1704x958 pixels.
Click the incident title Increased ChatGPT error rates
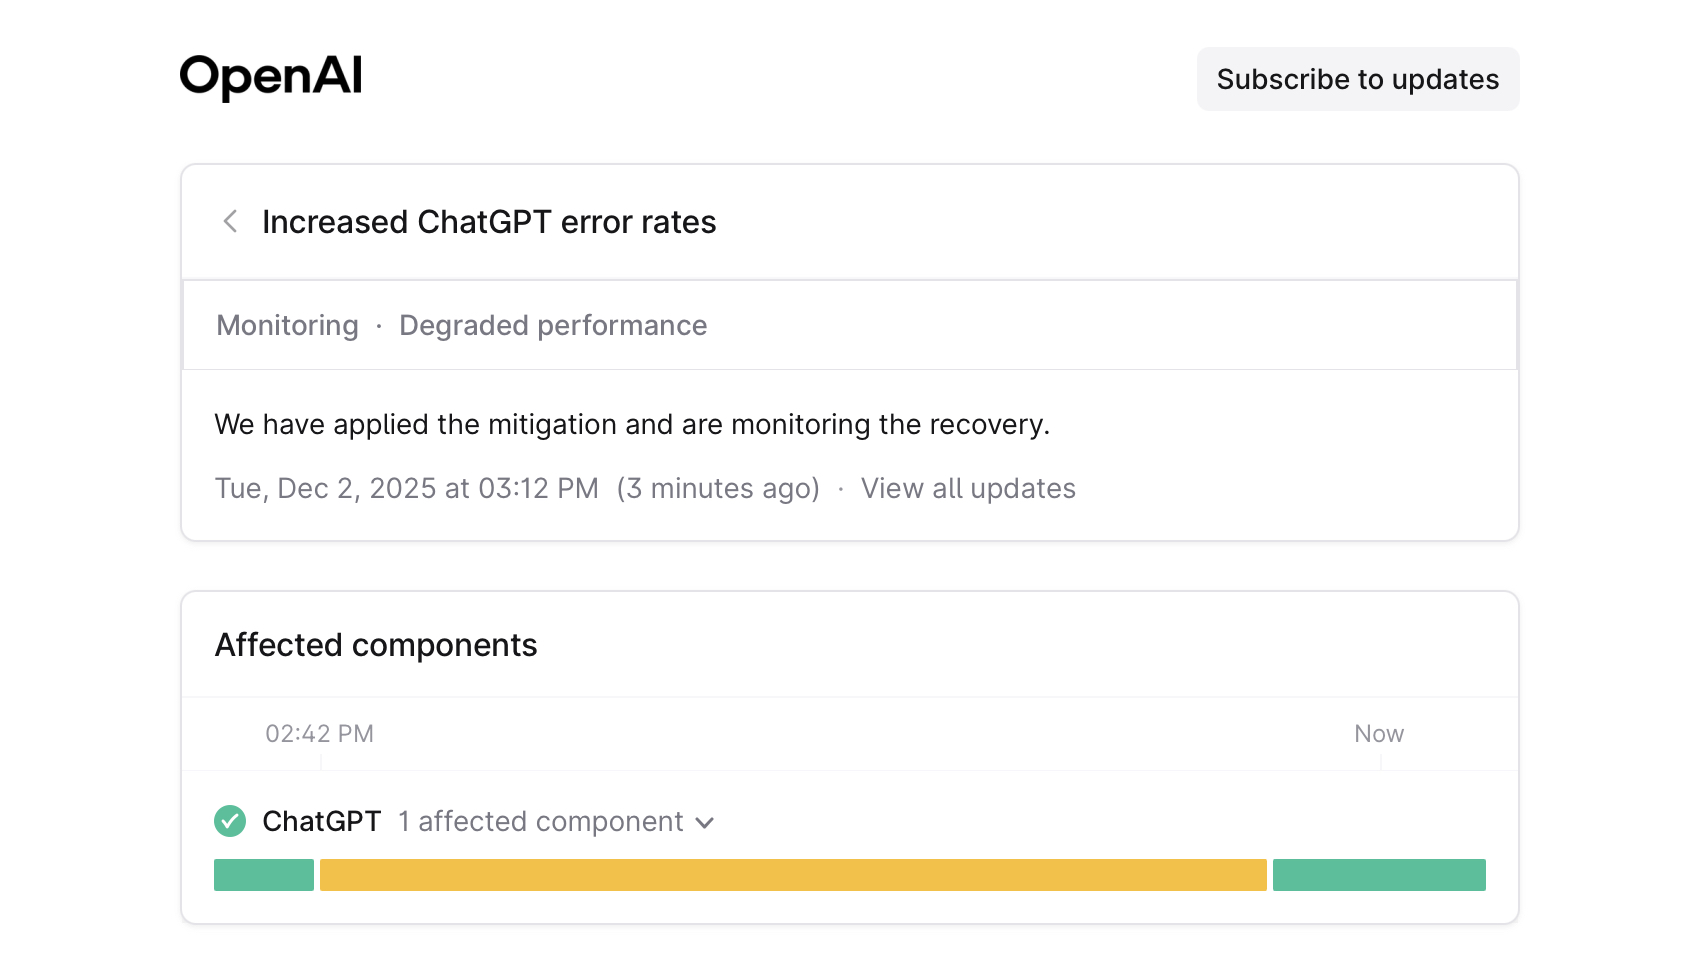489,222
